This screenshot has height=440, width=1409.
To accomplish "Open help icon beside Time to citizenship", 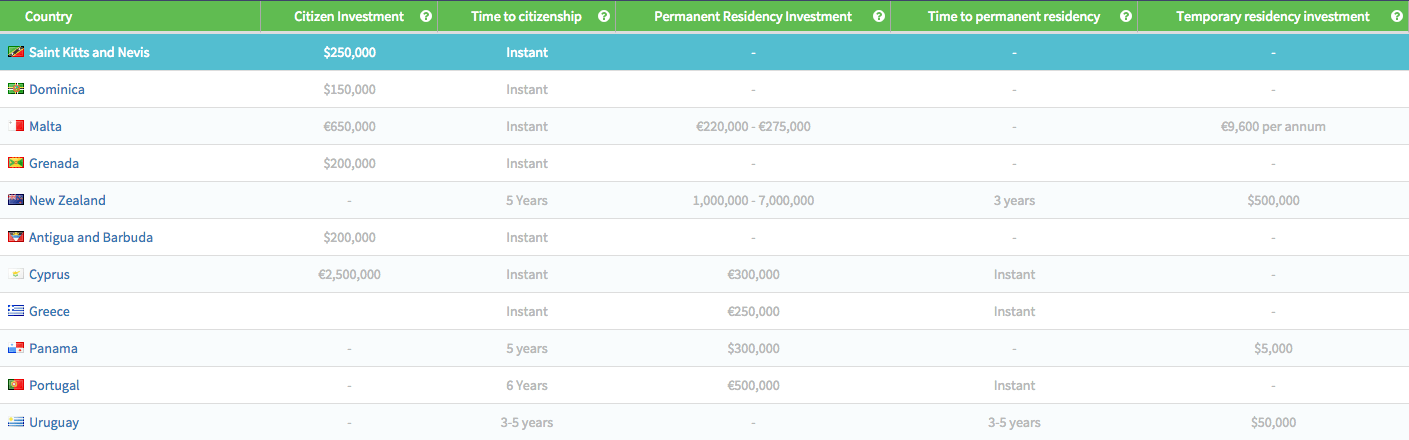I will (x=603, y=16).
